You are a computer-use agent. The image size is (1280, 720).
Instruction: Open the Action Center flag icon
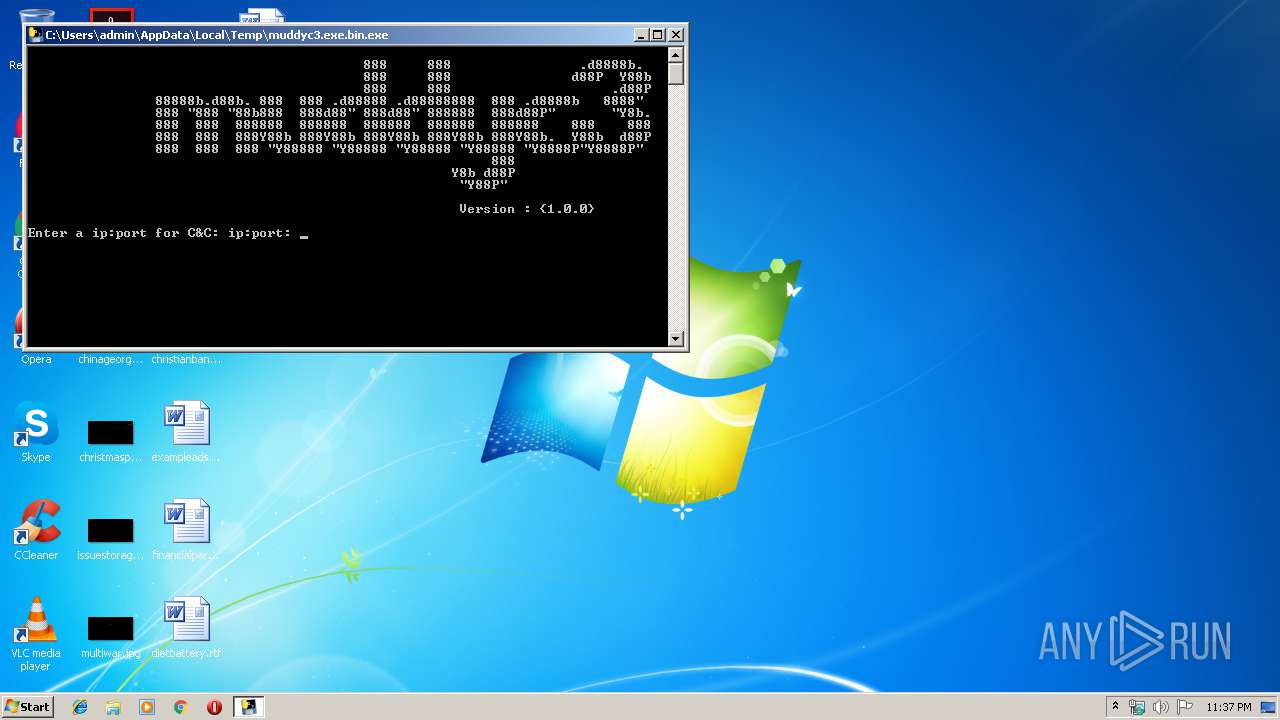1185,707
